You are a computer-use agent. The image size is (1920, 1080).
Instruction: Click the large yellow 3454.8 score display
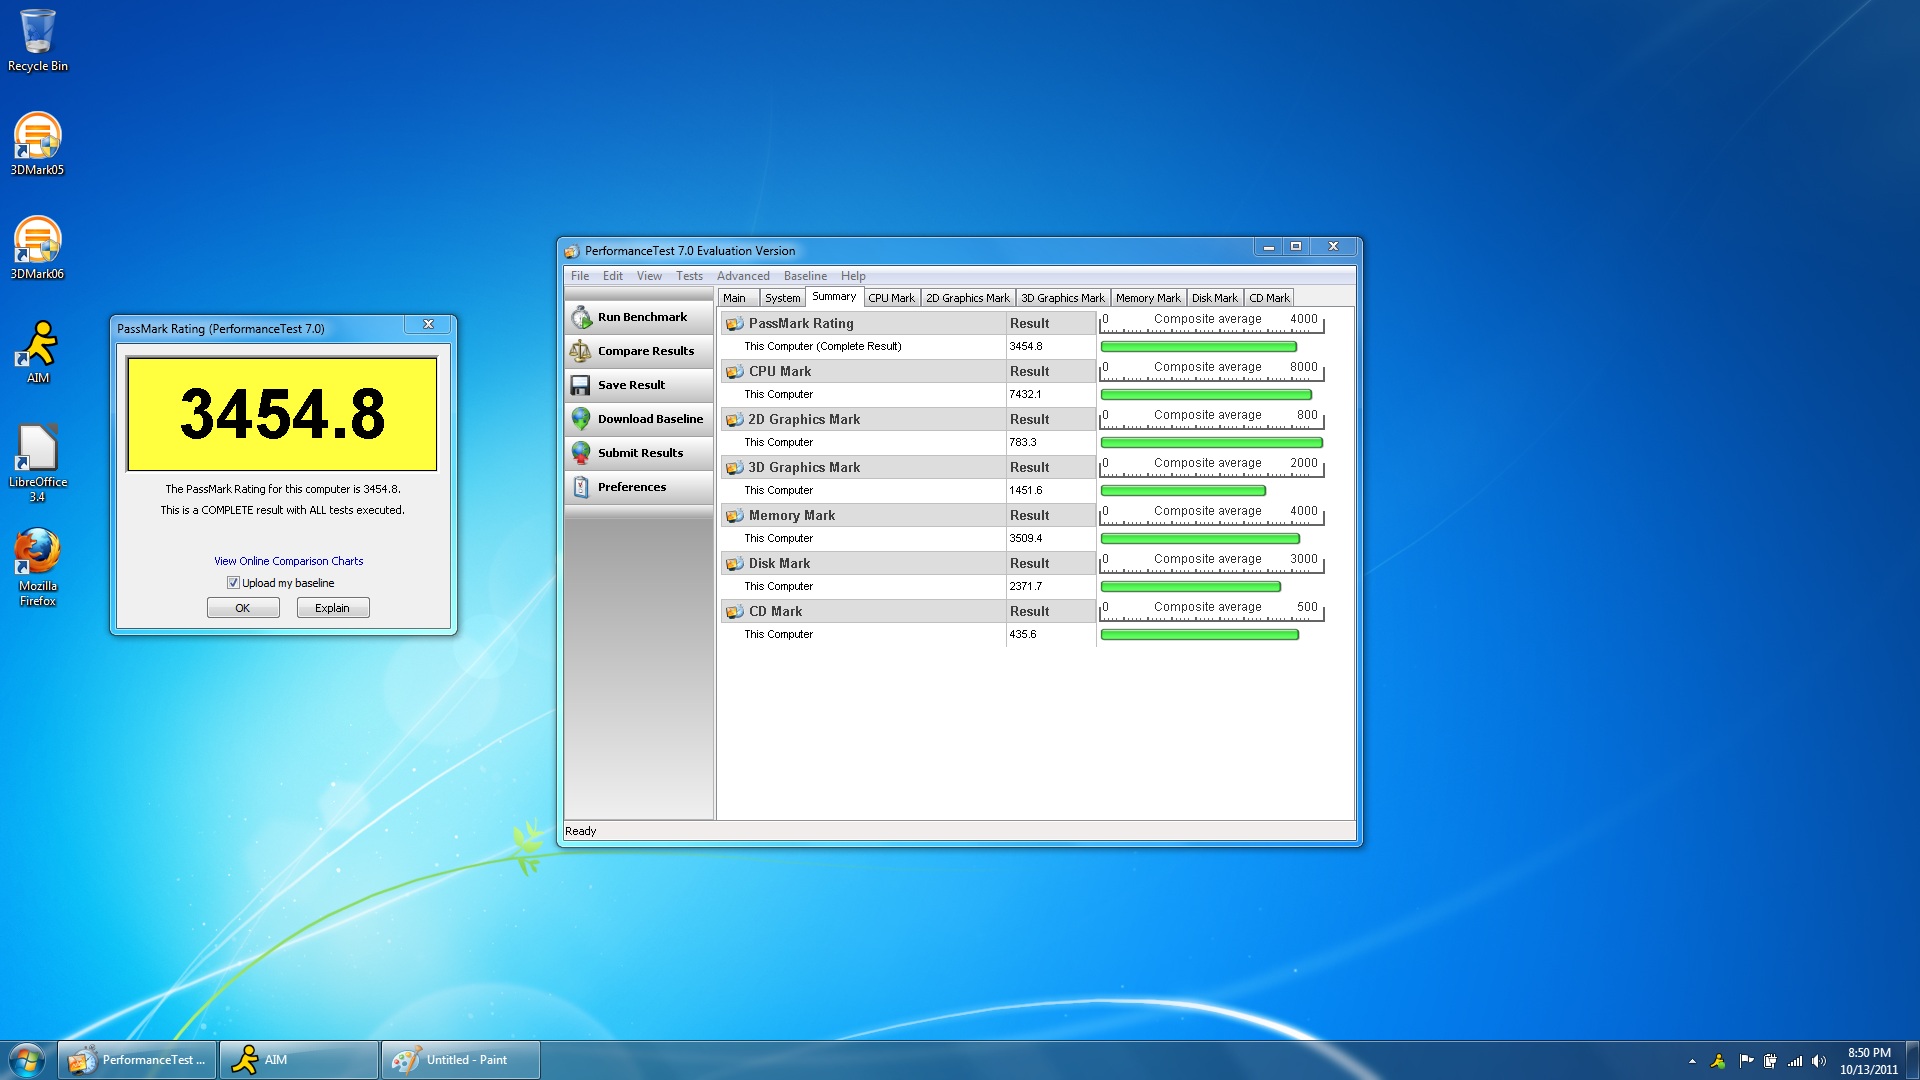click(x=282, y=414)
